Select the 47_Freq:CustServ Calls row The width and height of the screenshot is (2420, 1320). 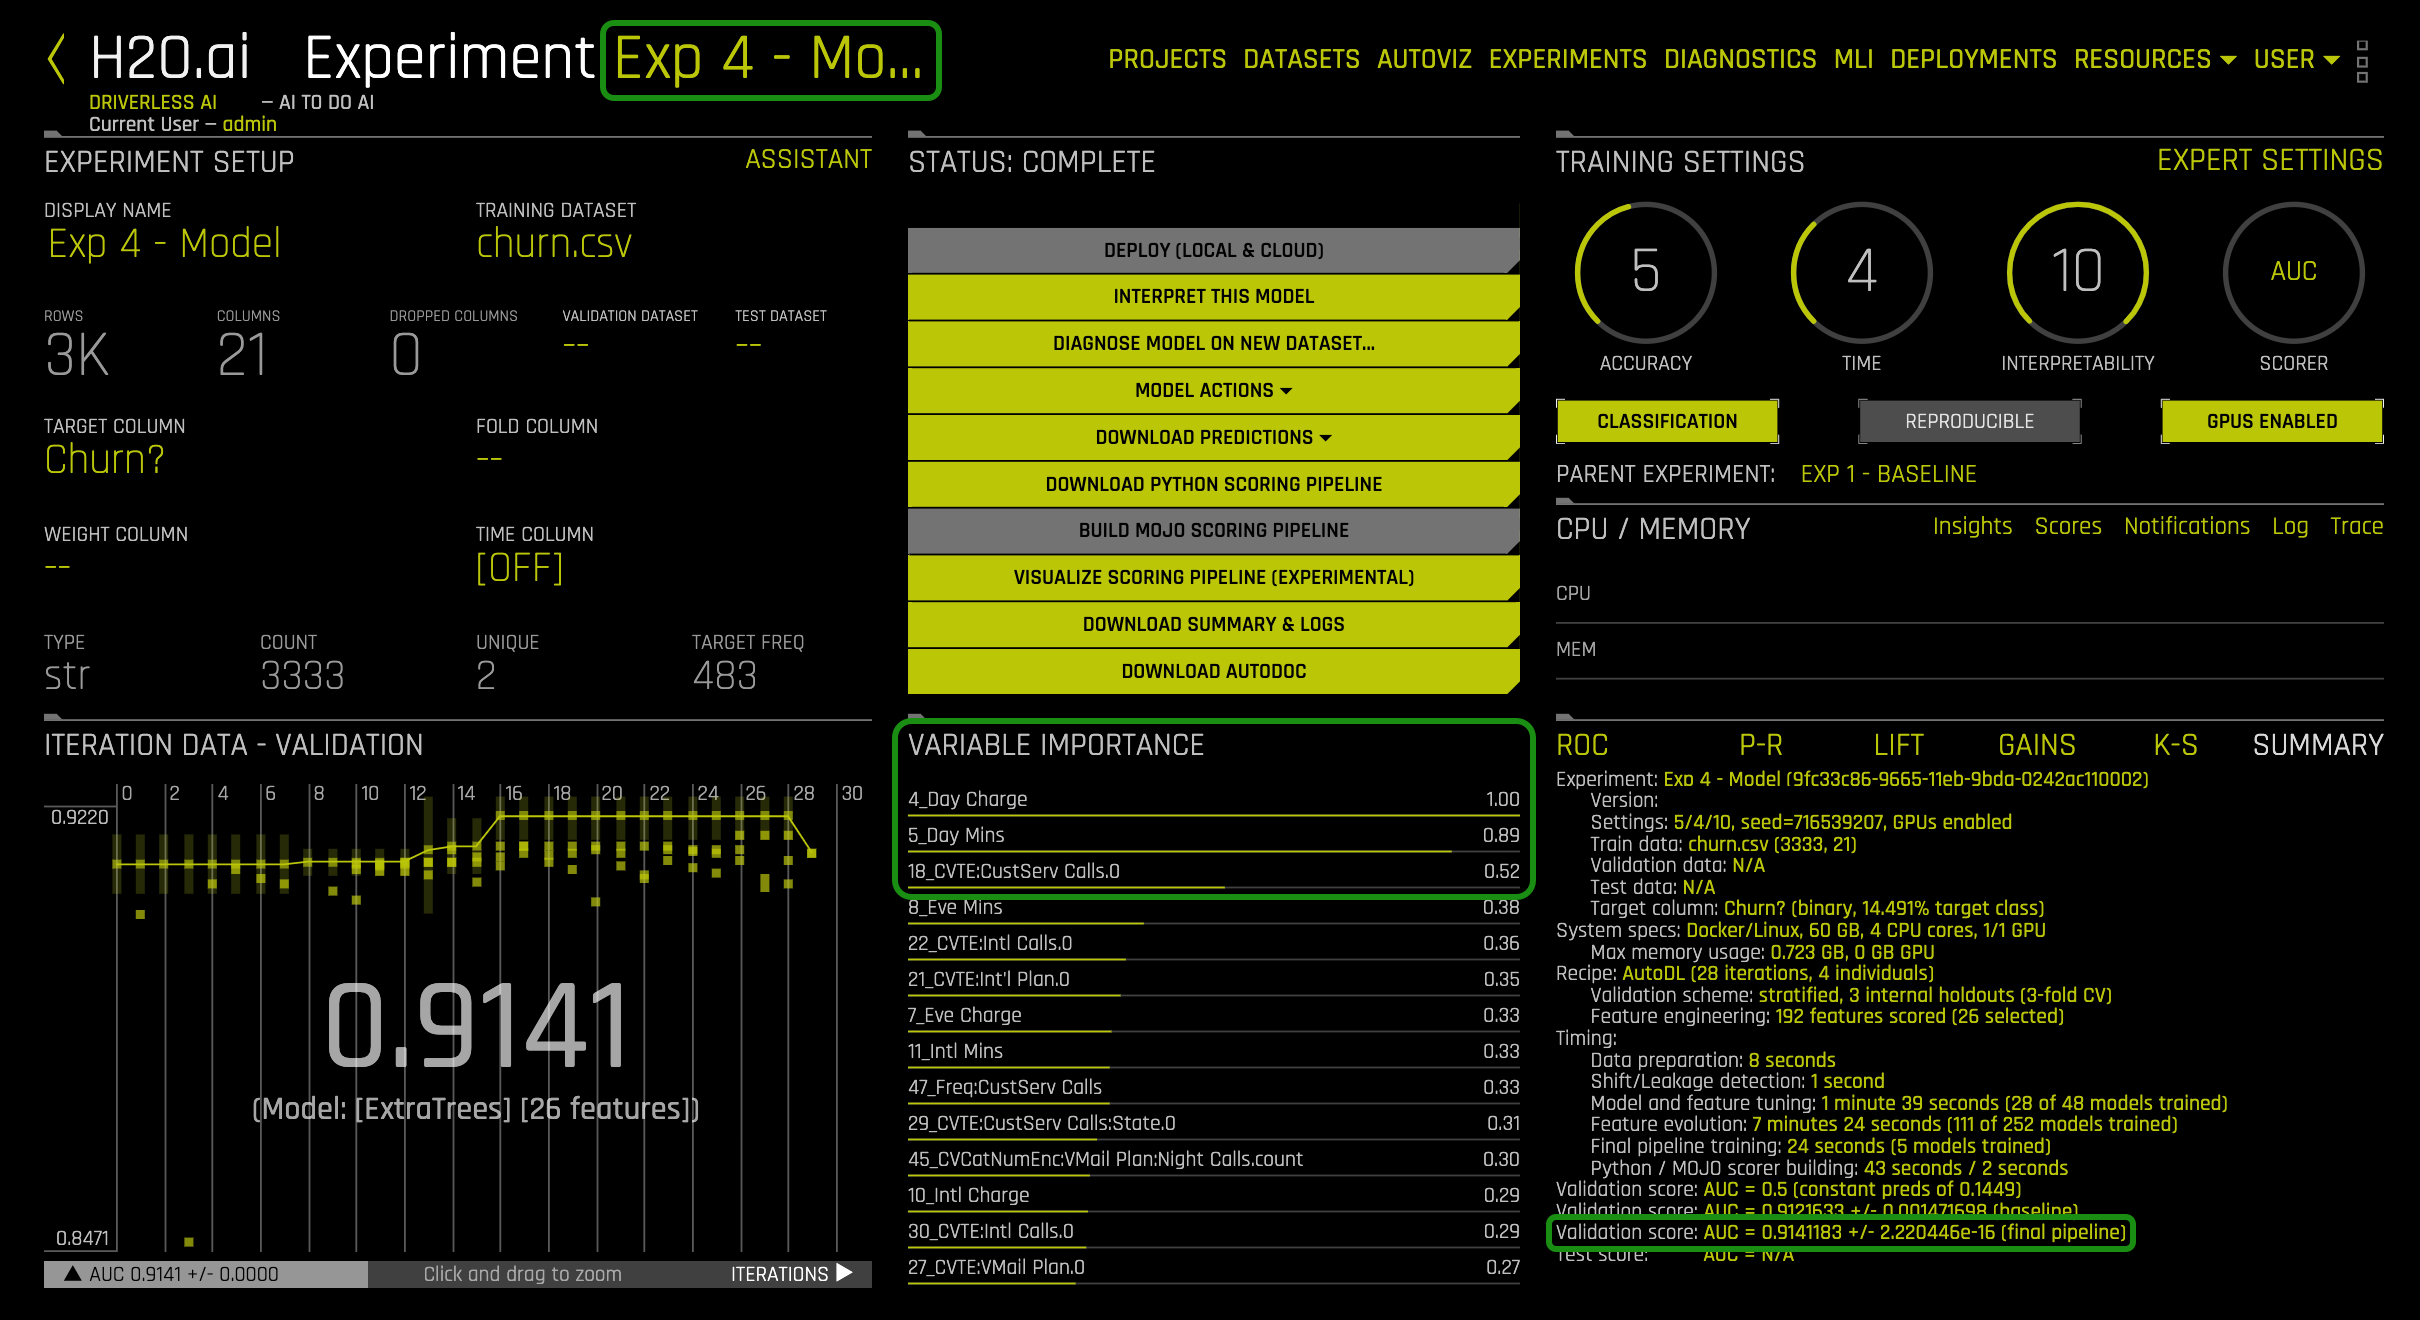tap(1213, 1088)
